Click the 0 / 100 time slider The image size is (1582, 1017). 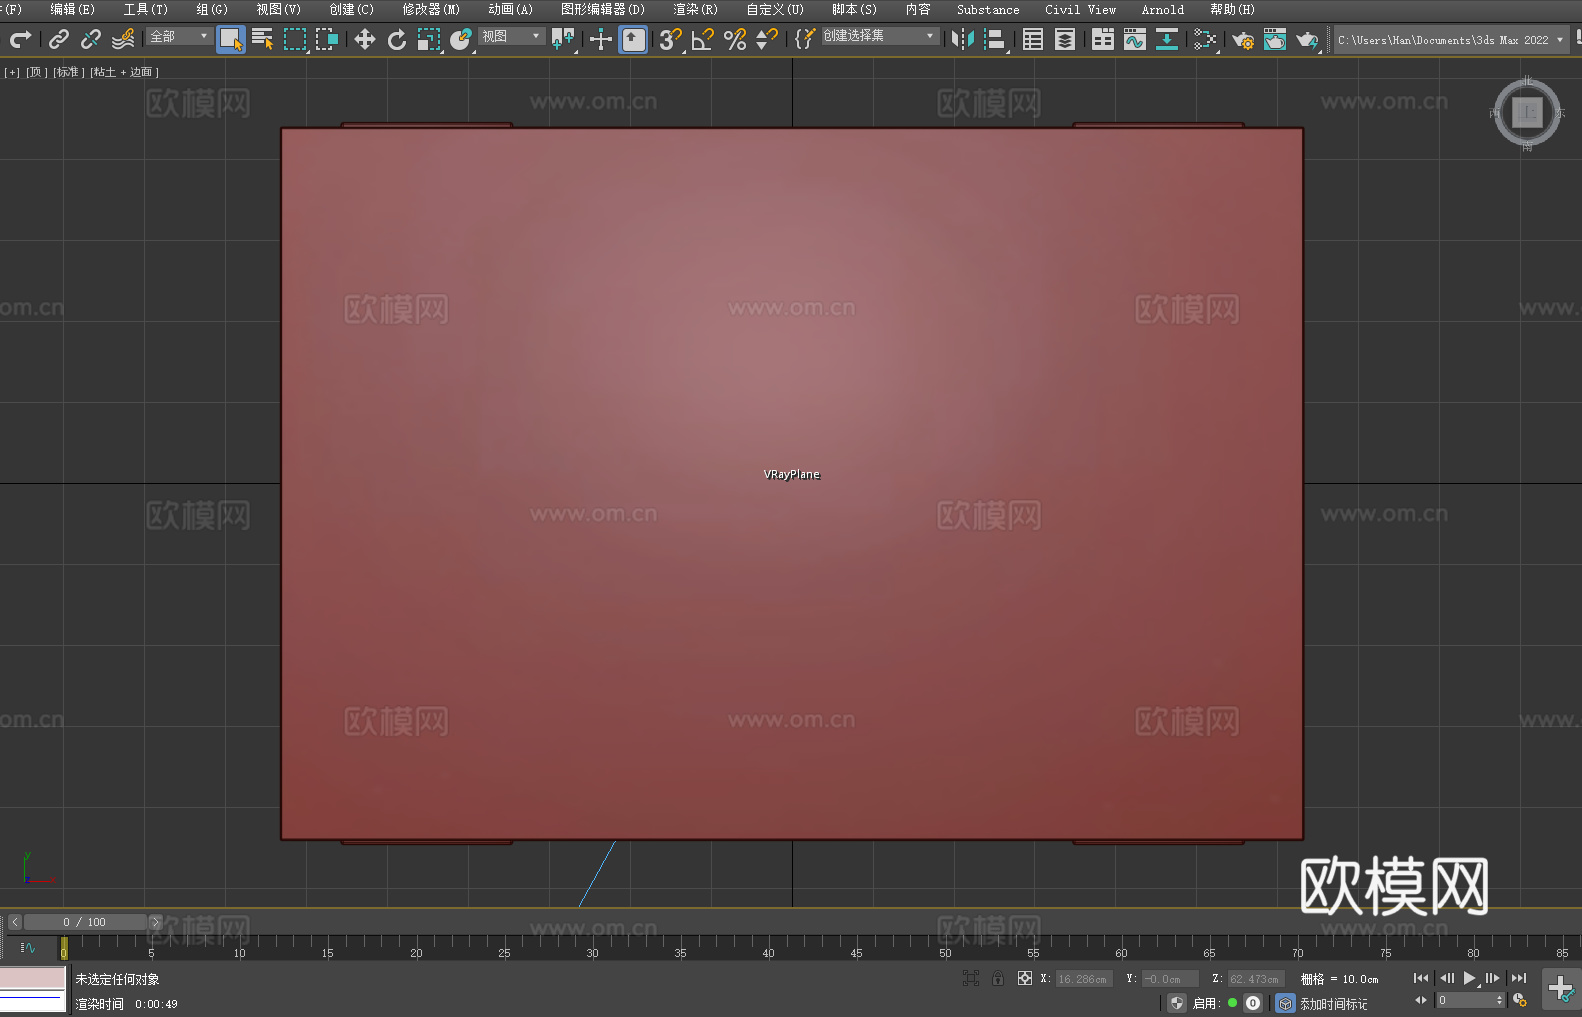(x=85, y=922)
